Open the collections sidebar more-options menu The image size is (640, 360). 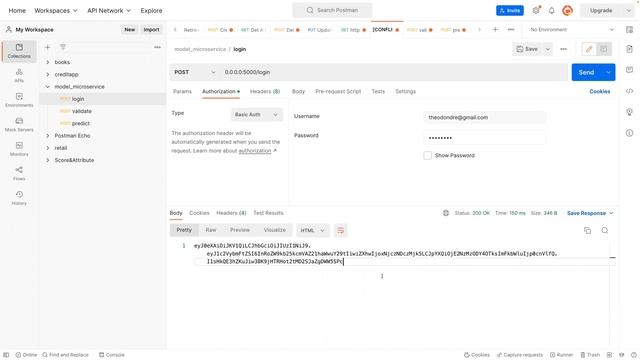(157, 47)
